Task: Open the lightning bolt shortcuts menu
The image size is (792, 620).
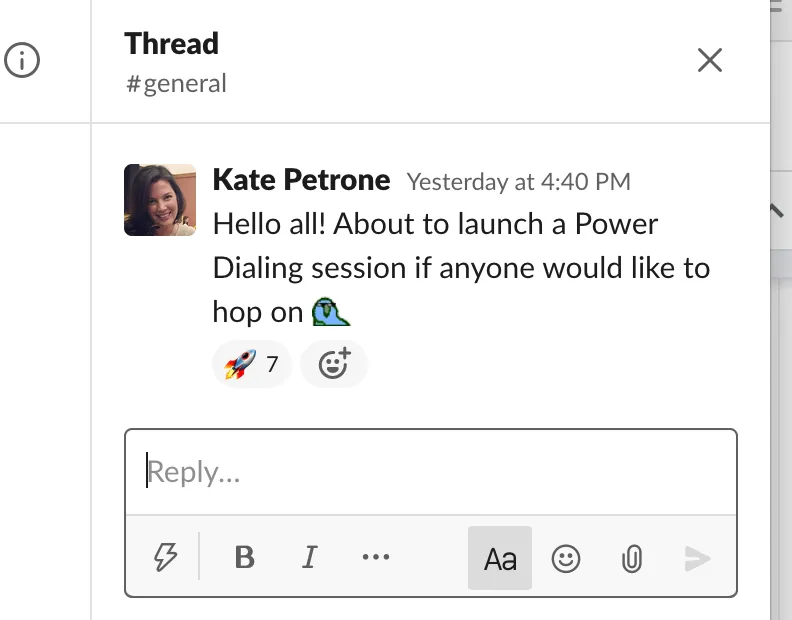Action: [x=166, y=558]
